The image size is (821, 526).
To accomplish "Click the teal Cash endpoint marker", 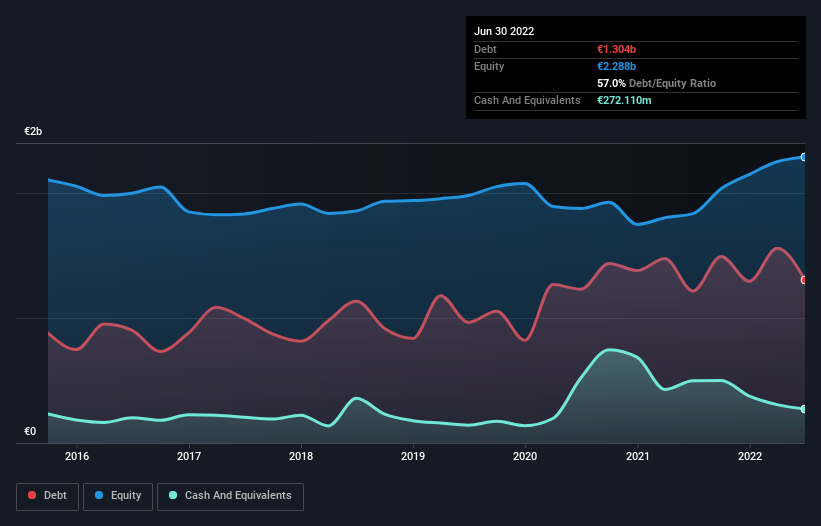I will (804, 409).
